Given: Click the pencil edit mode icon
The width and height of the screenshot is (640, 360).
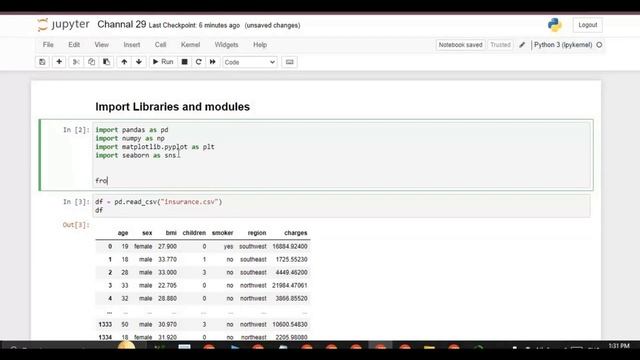Looking at the screenshot, I should coord(522,45).
